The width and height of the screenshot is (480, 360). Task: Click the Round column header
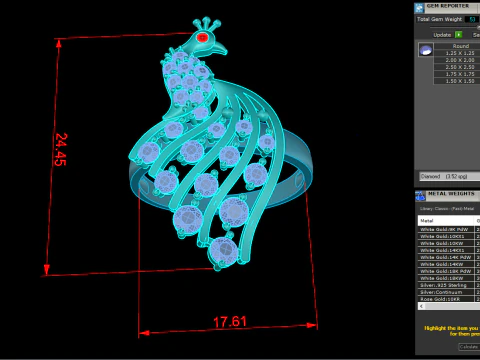point(457,46)
